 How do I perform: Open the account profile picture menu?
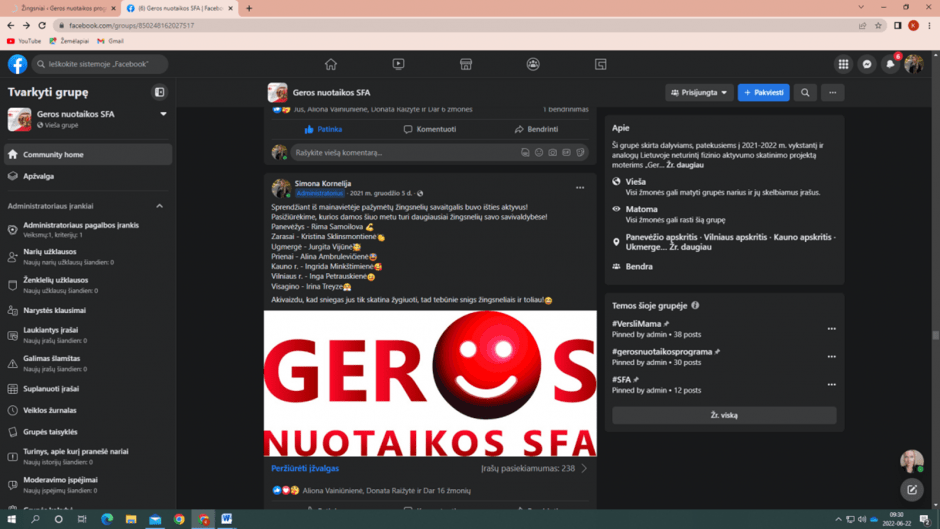[914, 64]
